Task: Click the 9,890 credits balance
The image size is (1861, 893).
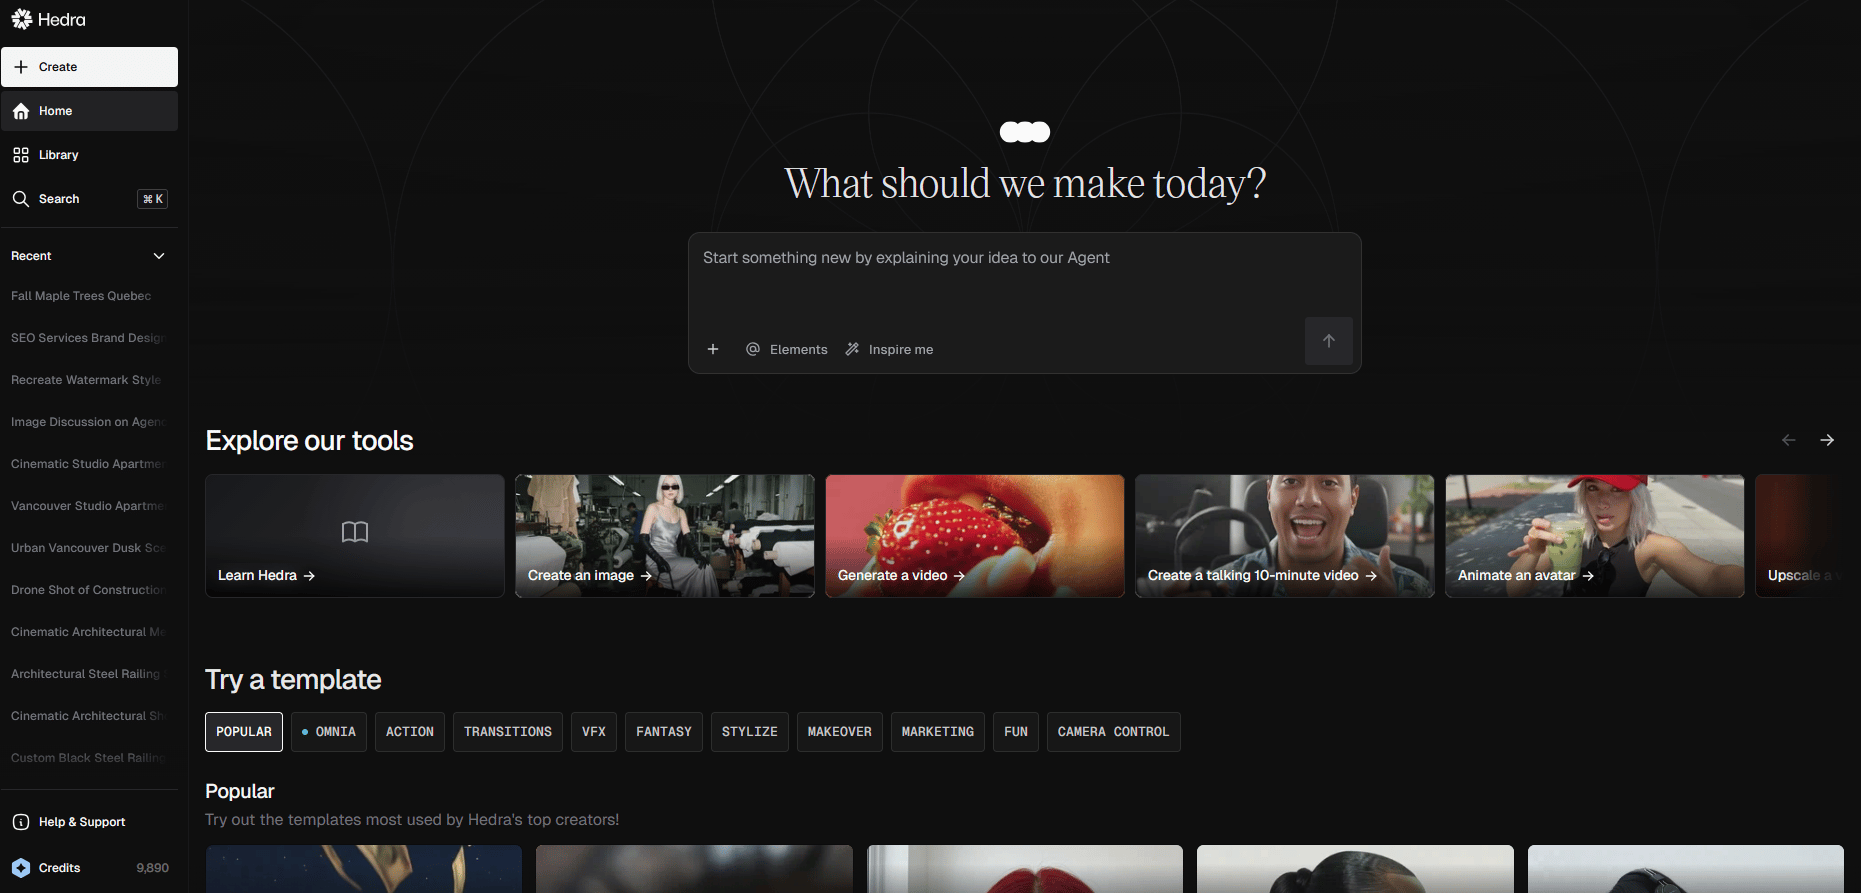Action: click(x=153, y=868)
